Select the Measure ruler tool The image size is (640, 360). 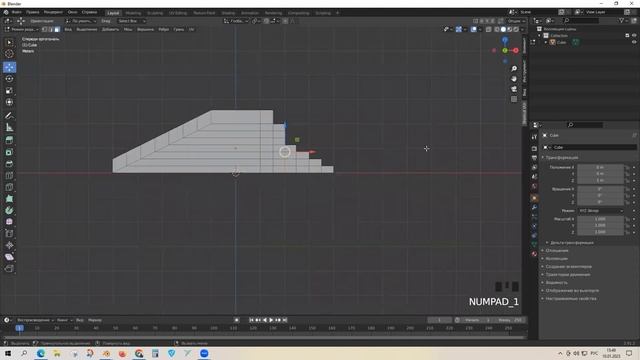pos(9,127)
